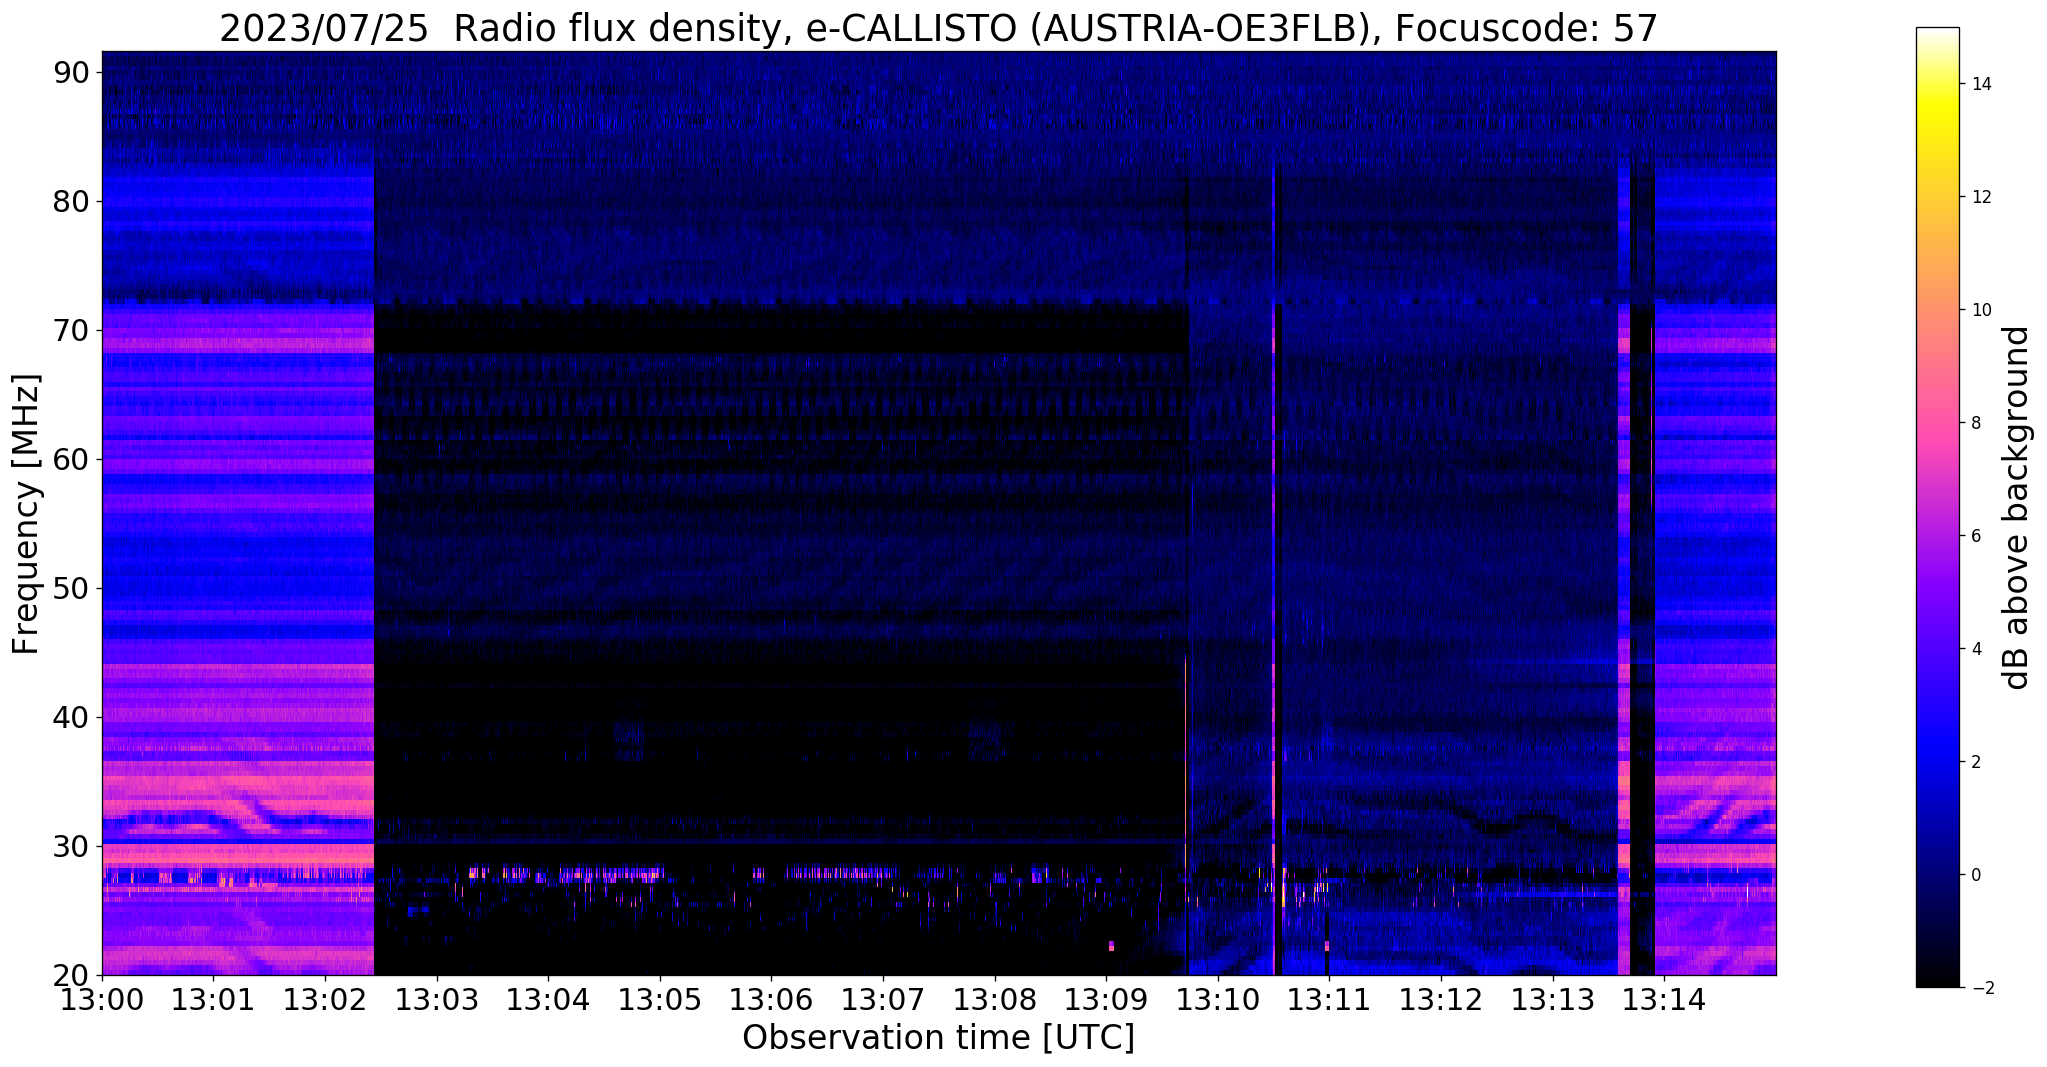Click the 13:06 time tick label
The width and height of the screenshot is (2047, 1067).
[x=771, y=999]
